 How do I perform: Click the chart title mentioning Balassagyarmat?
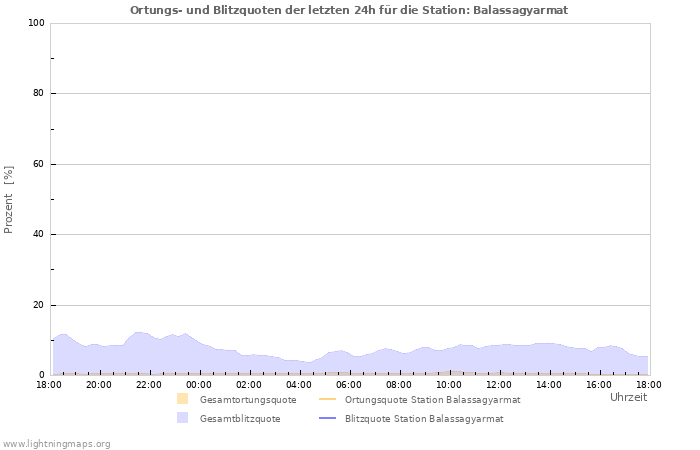point(355,10)
